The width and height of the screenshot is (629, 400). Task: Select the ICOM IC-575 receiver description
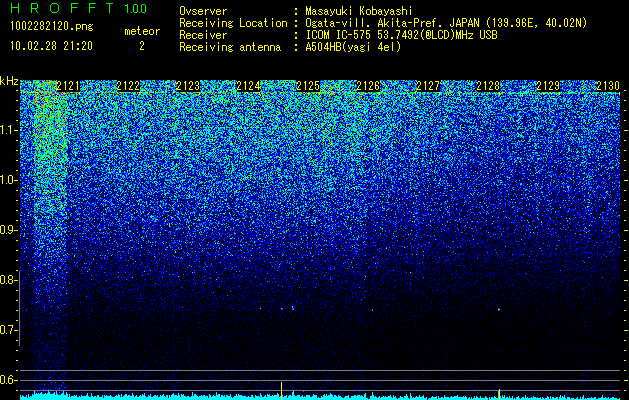(x=401, y=35)
